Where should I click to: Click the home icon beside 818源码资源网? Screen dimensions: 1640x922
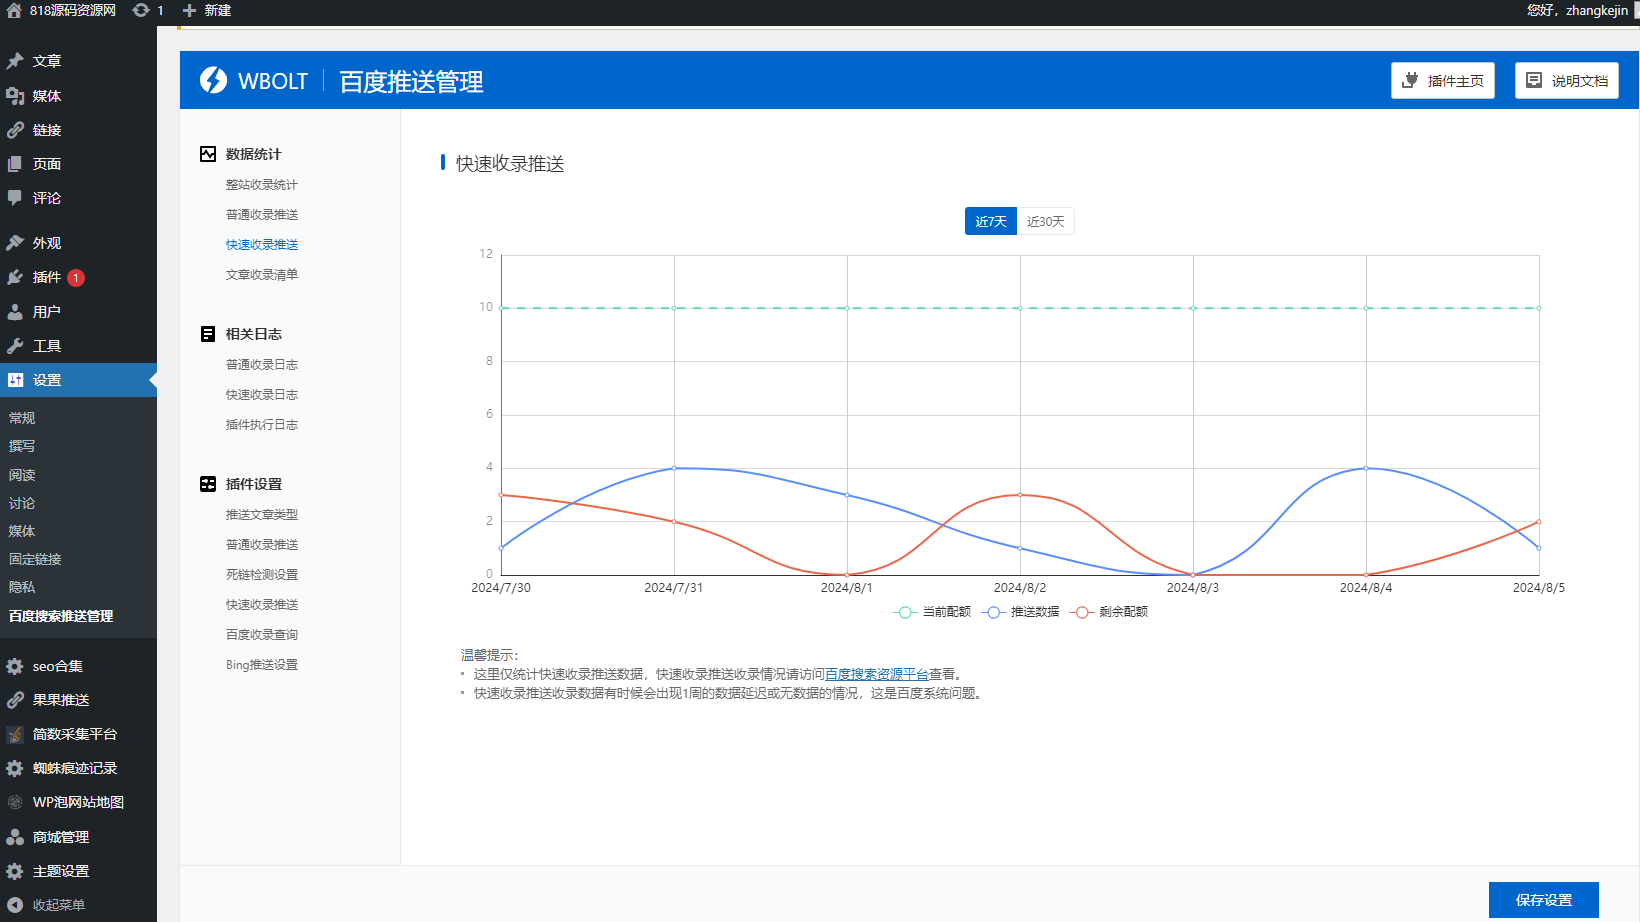[x=14, y=10]
